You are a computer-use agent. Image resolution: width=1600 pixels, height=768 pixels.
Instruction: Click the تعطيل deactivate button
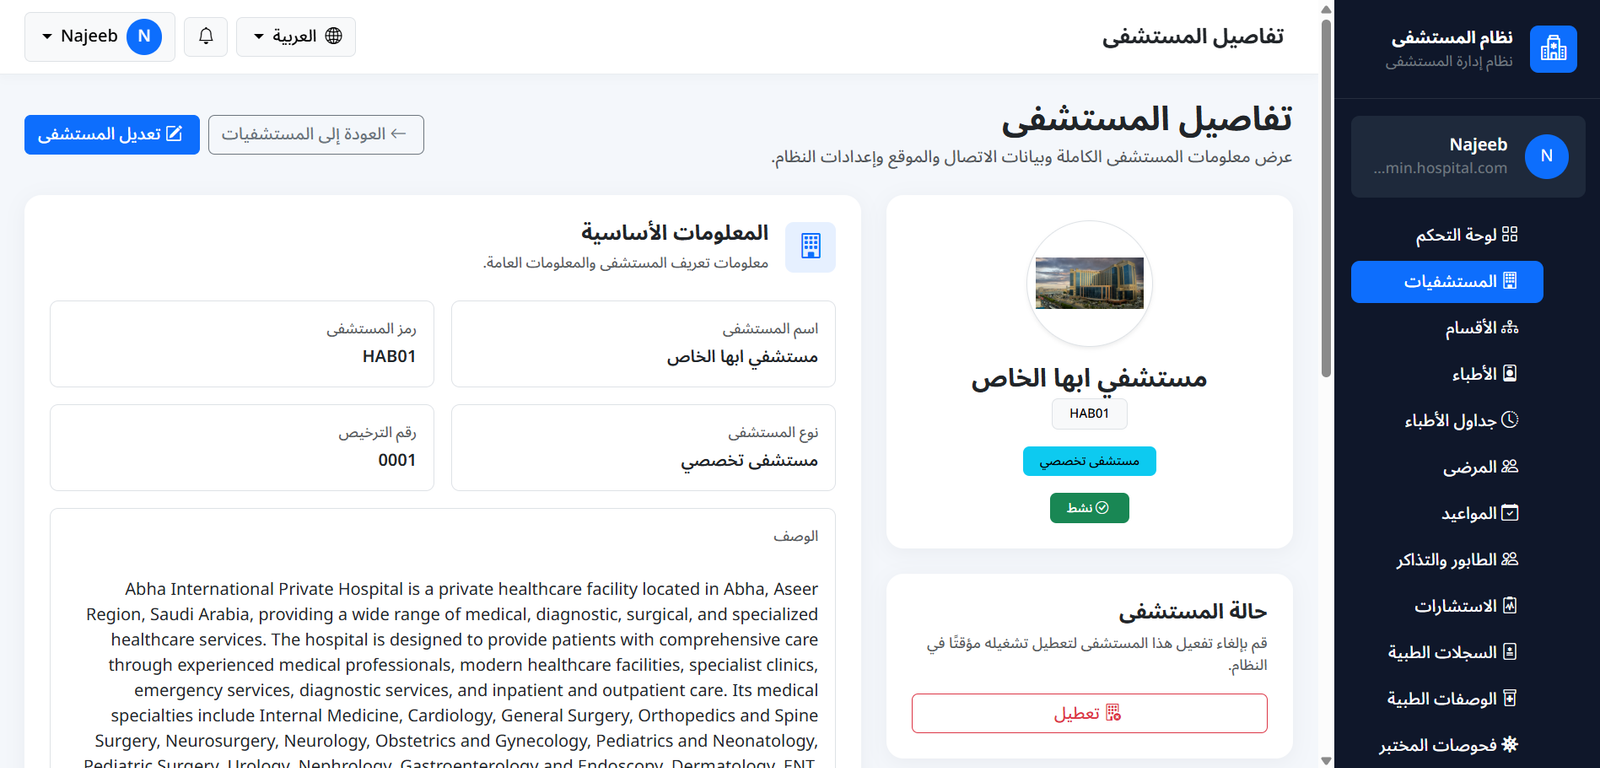(1089, 713)
